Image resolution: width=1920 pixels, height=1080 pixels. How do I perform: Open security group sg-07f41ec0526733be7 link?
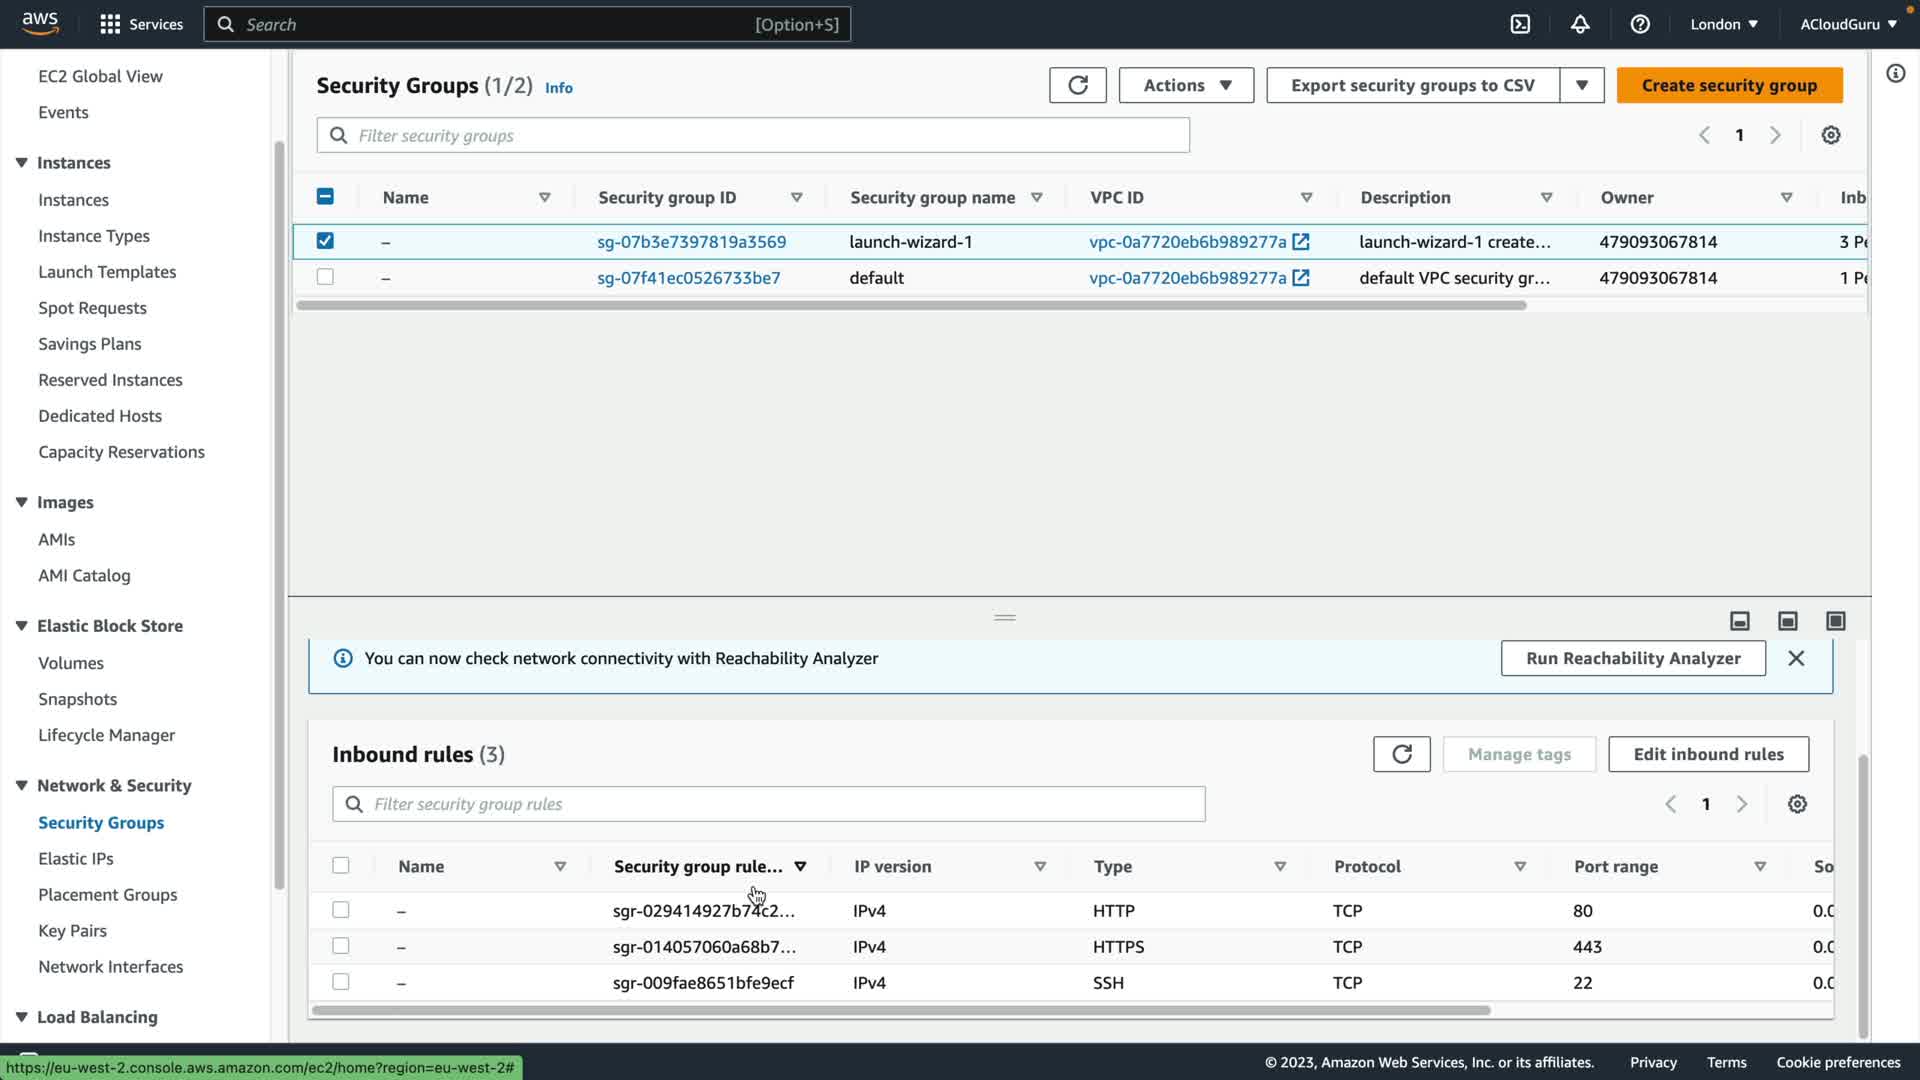pos(688,278)
